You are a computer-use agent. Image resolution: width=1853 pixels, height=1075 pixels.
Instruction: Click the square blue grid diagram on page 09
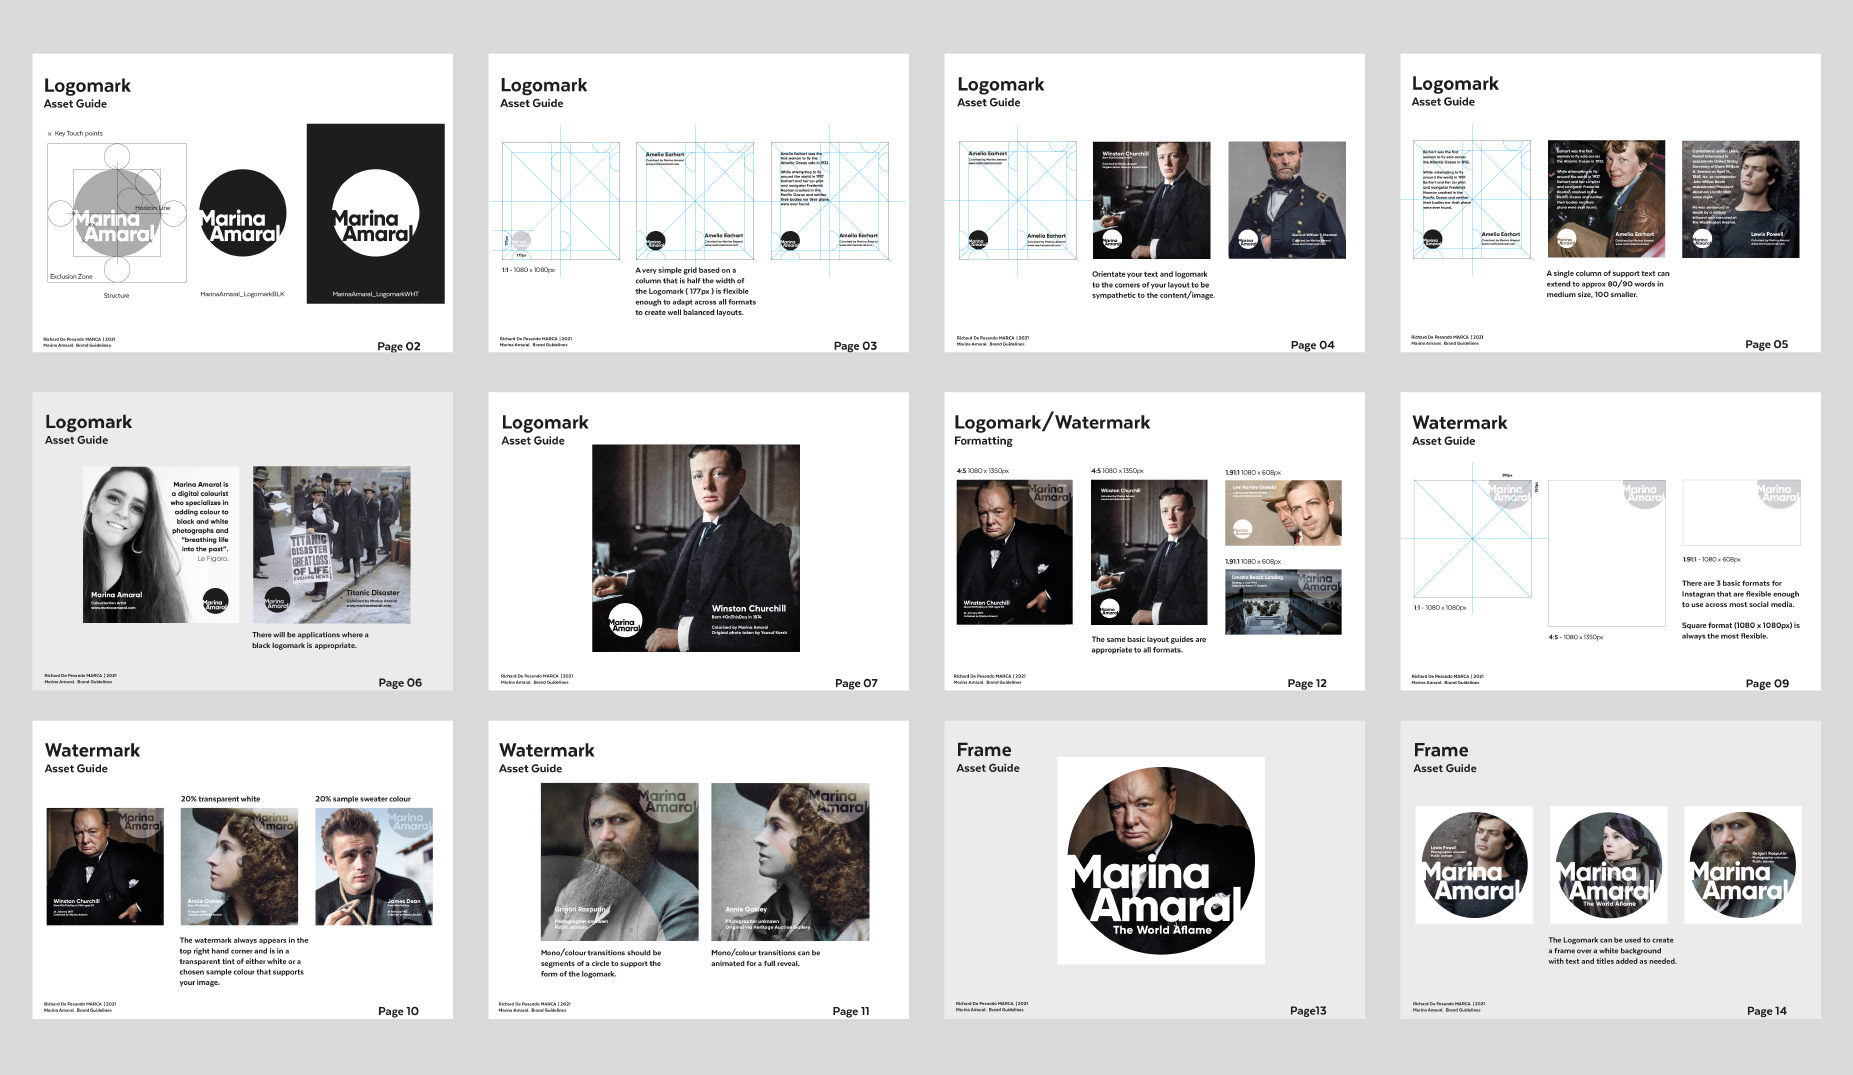1472,539
